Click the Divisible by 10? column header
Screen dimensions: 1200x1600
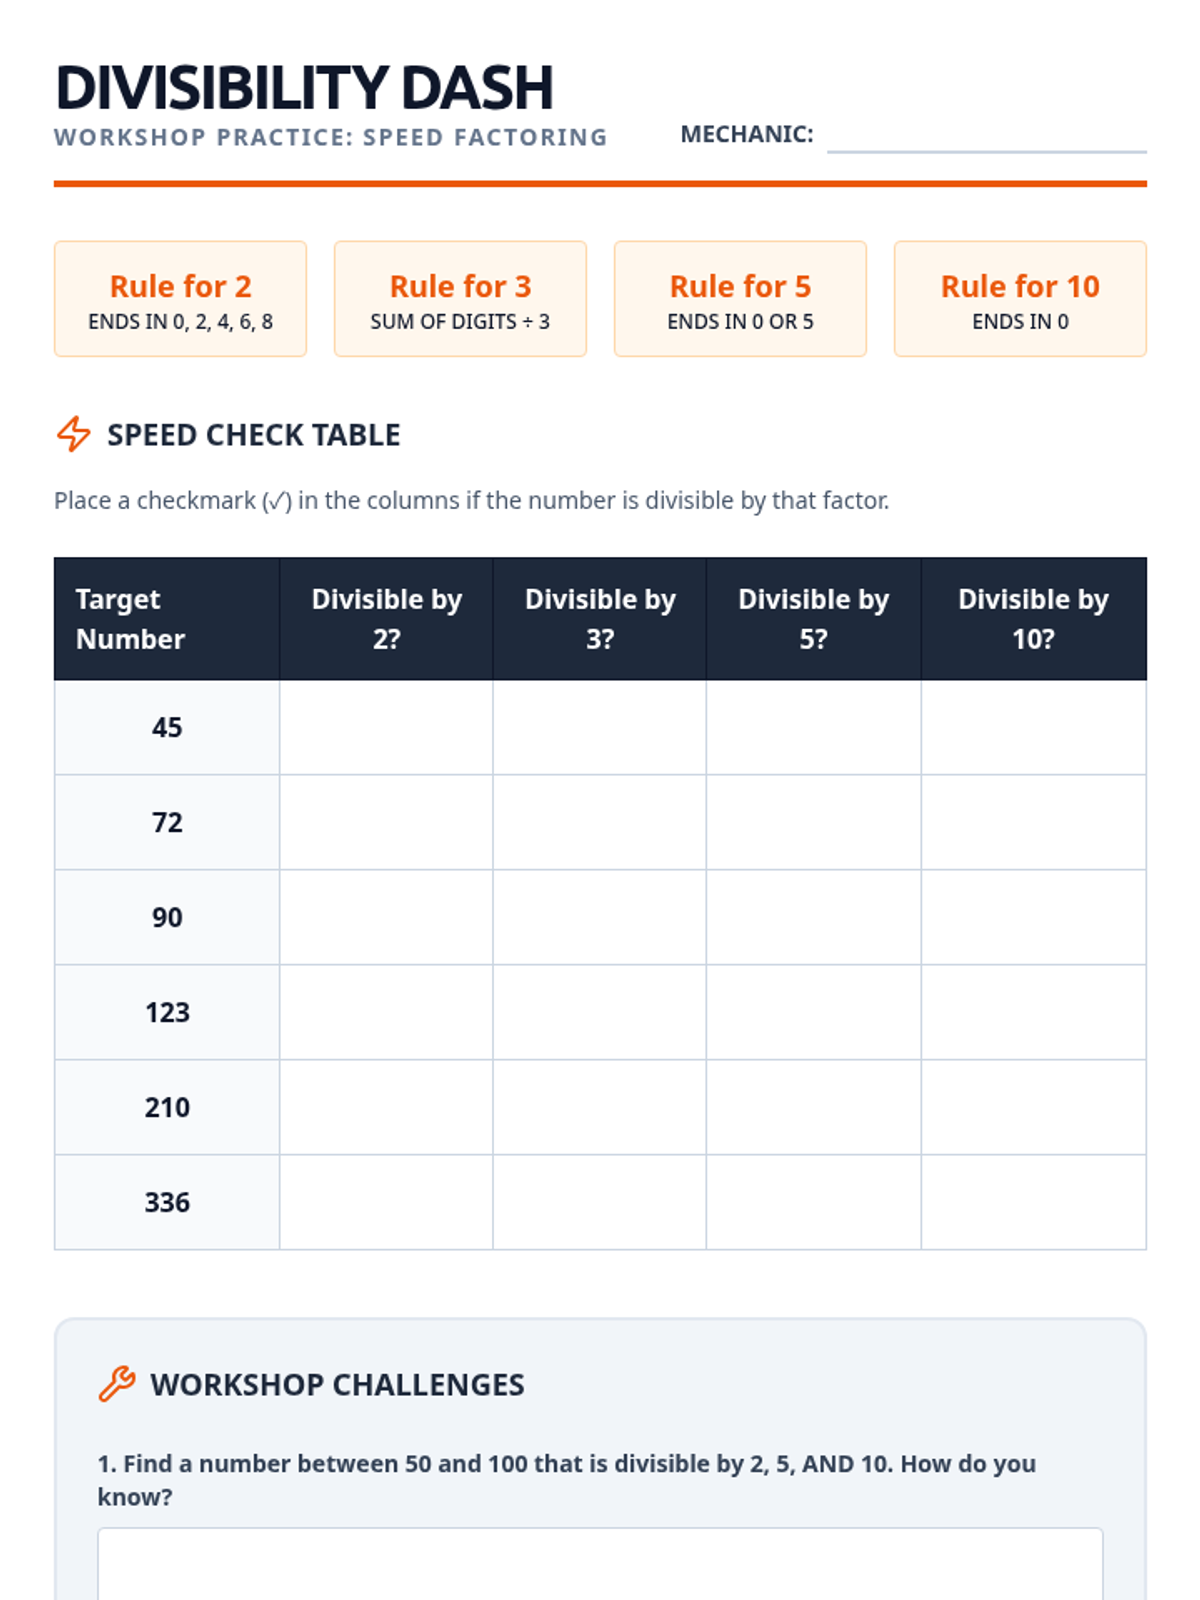[x=1033, y=619]
